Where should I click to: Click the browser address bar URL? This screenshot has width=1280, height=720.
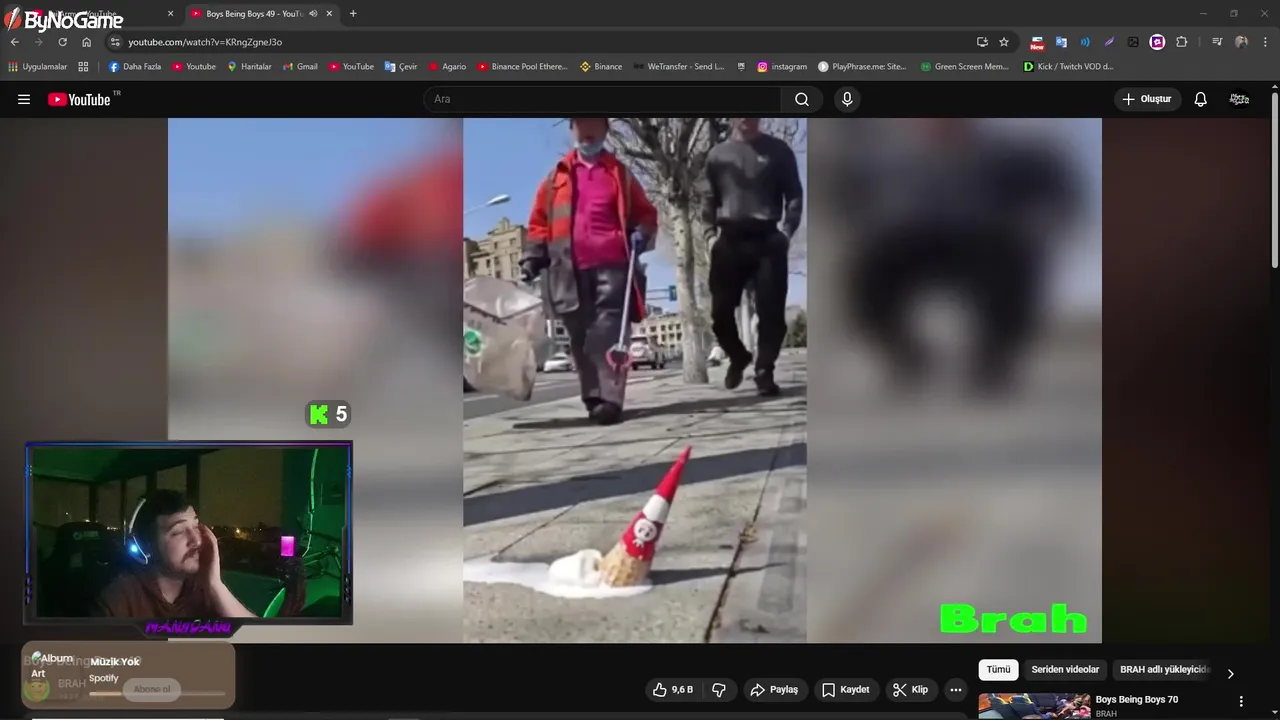tap(205, 42)
